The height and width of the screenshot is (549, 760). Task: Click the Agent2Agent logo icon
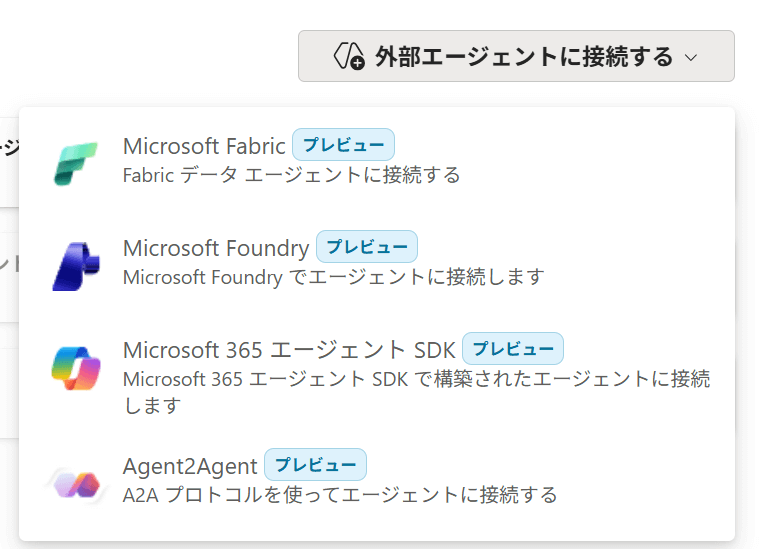coord(76,484)
